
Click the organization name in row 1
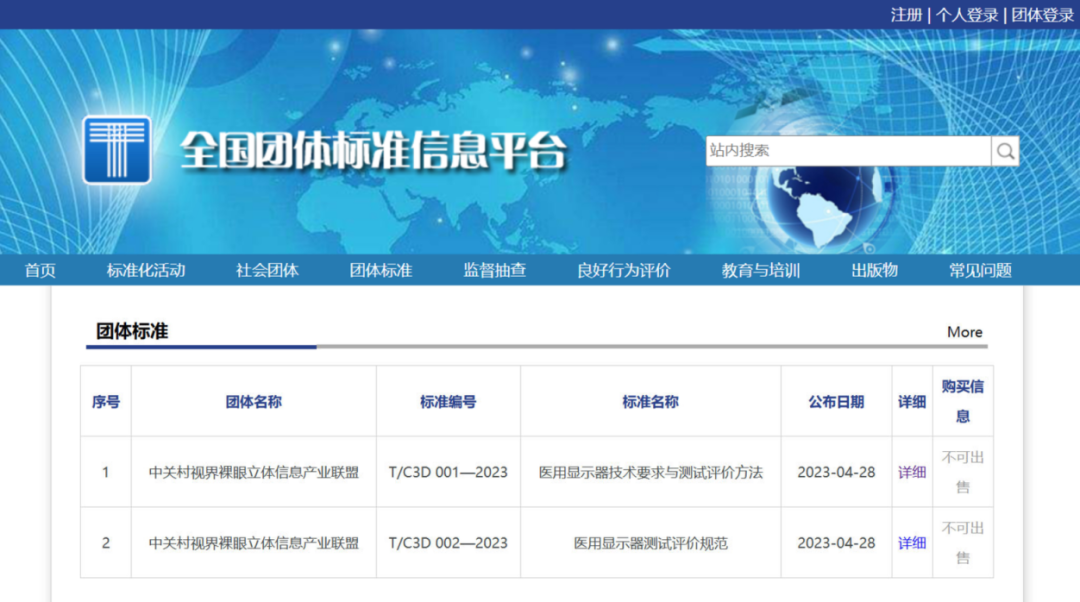pos(253,472)
